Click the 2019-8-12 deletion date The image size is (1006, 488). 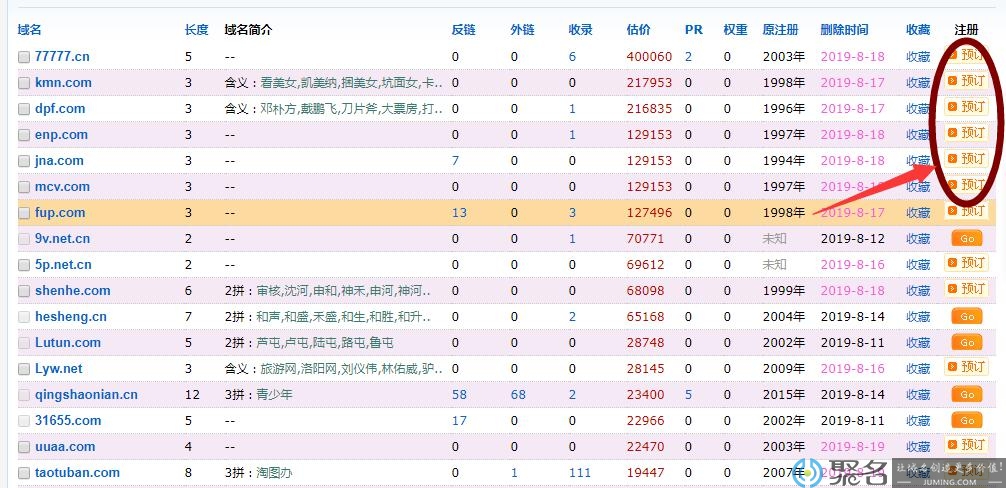[853, 239]
